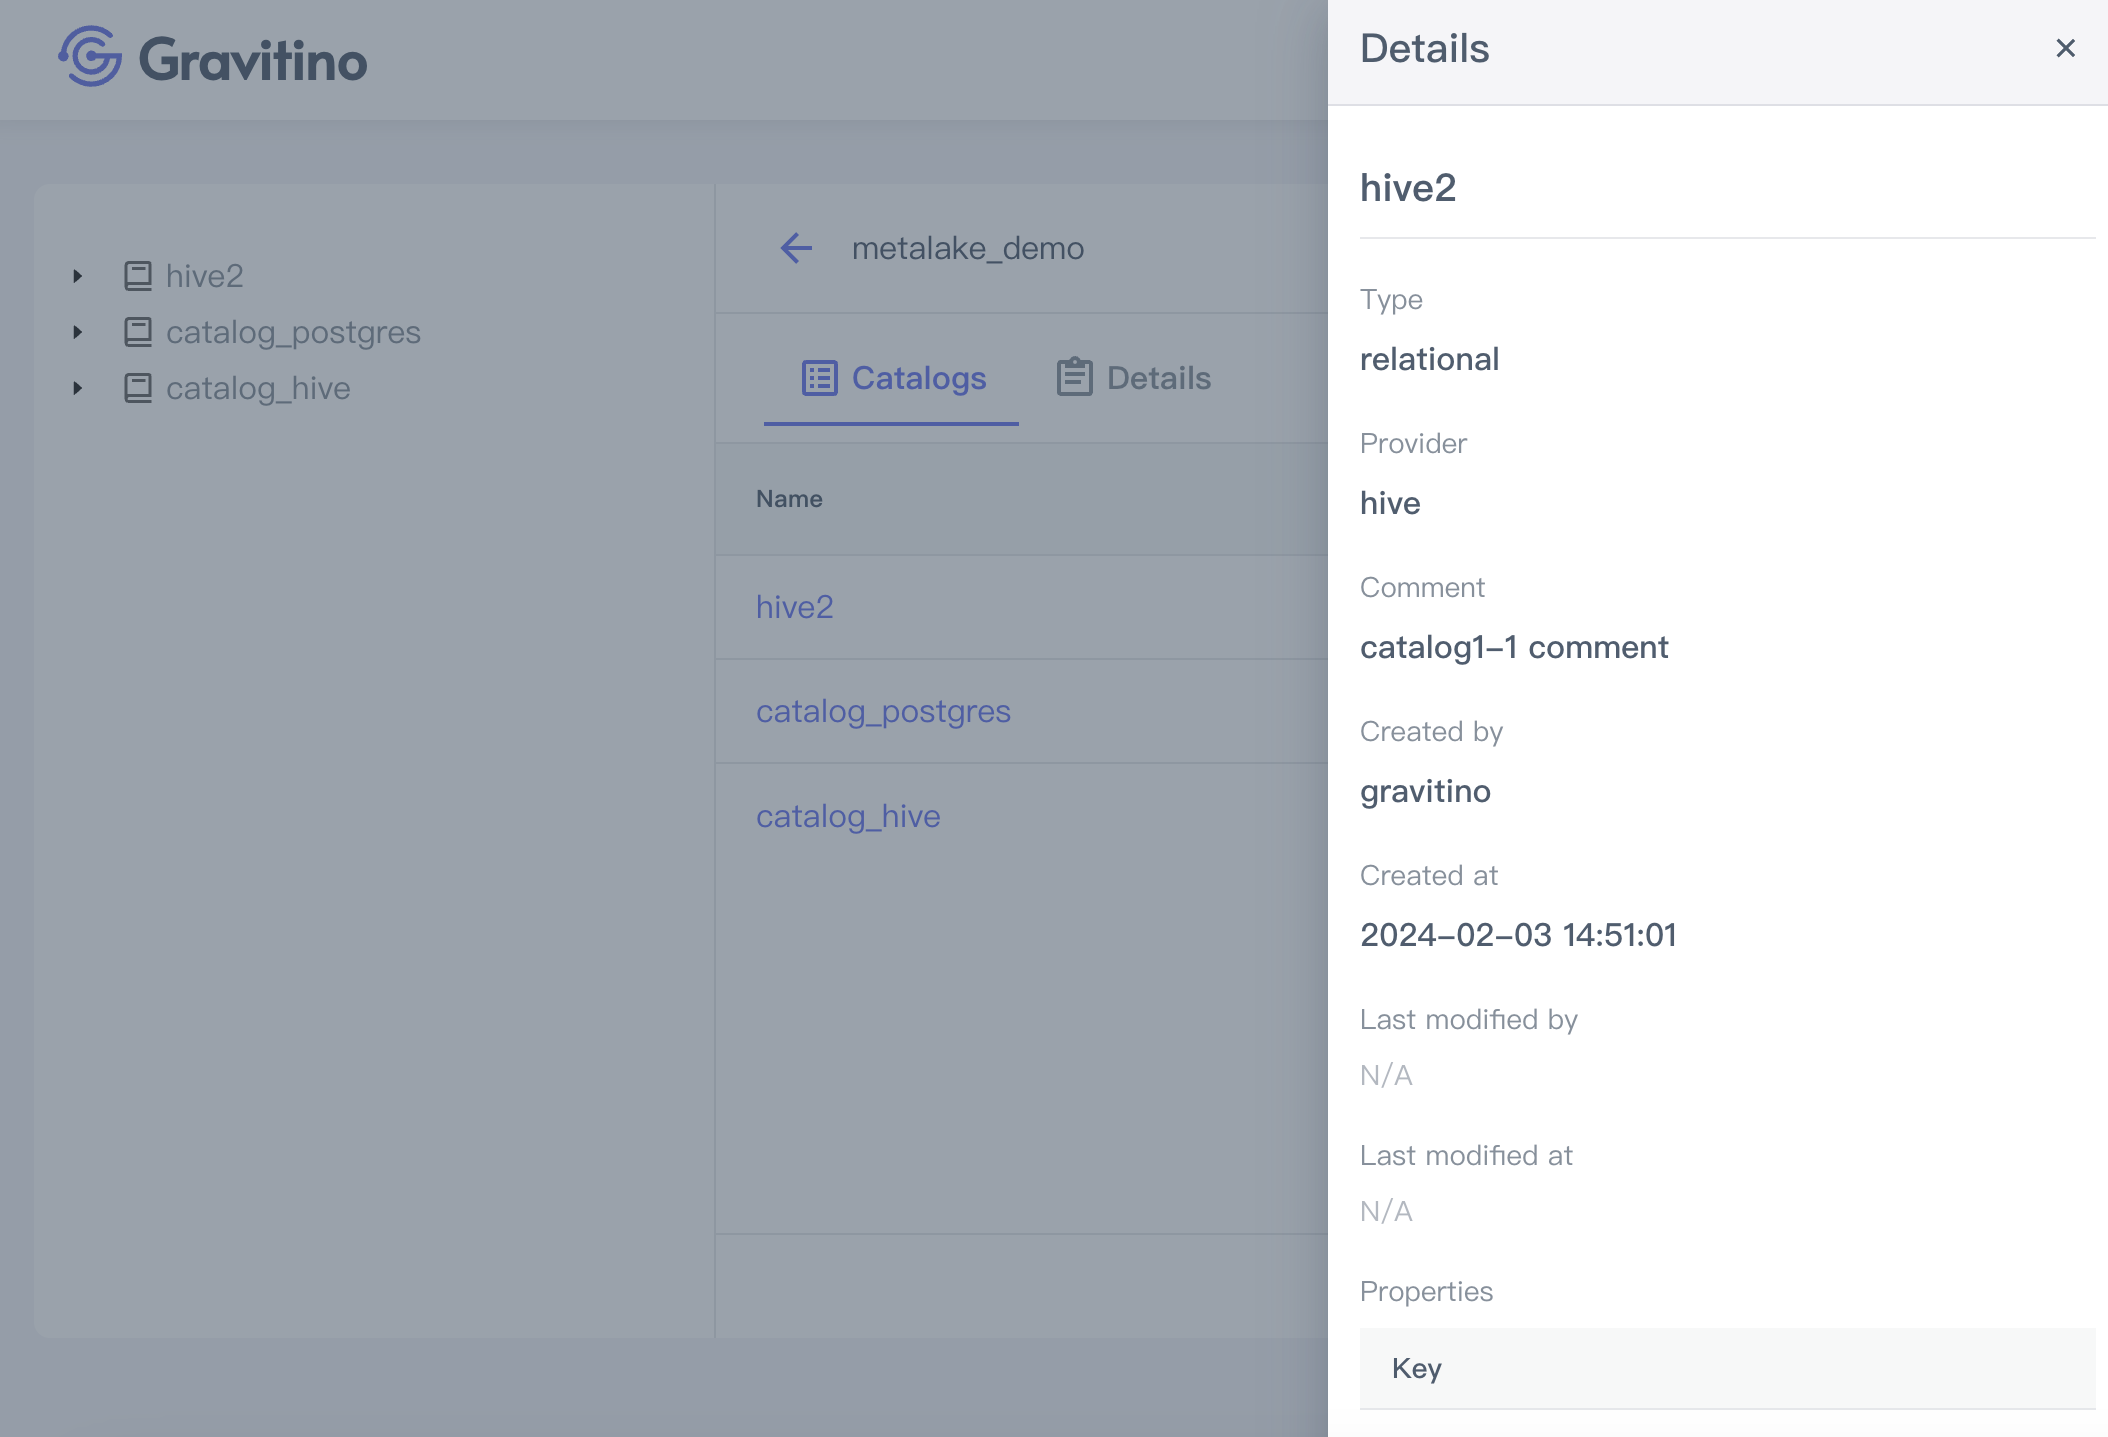Click the catalog_postgres book icon in tree
Image resolution: width=2108 pixels, height=1437 pixels.
pyautogui.click(x=138, y=332)
